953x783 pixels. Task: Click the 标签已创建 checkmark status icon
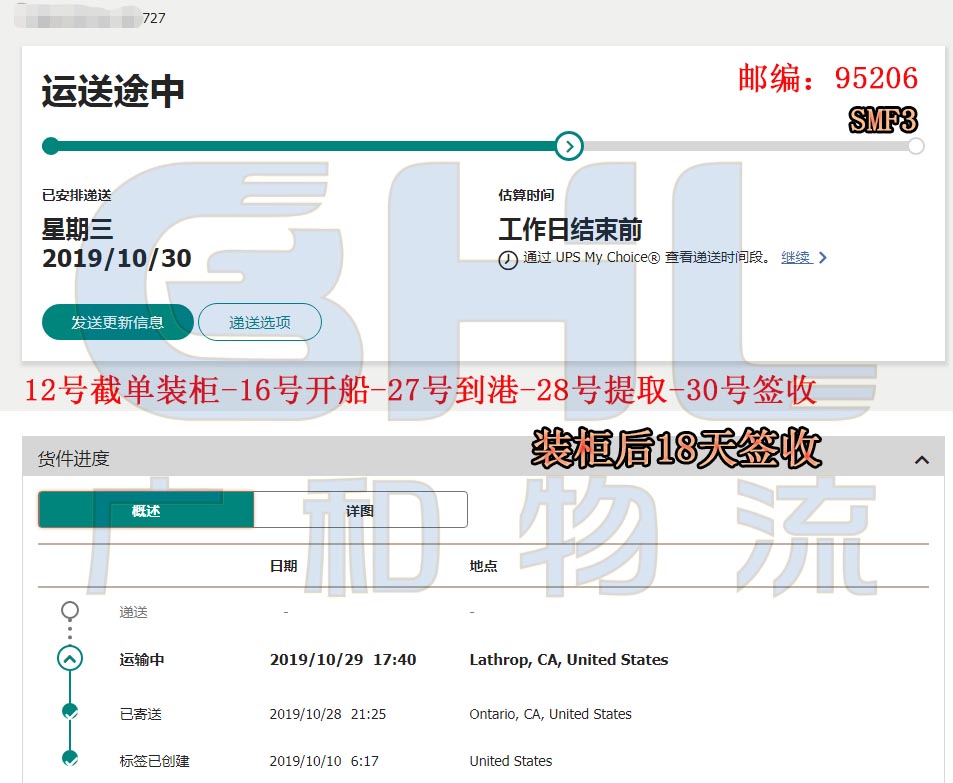point(69,759)
